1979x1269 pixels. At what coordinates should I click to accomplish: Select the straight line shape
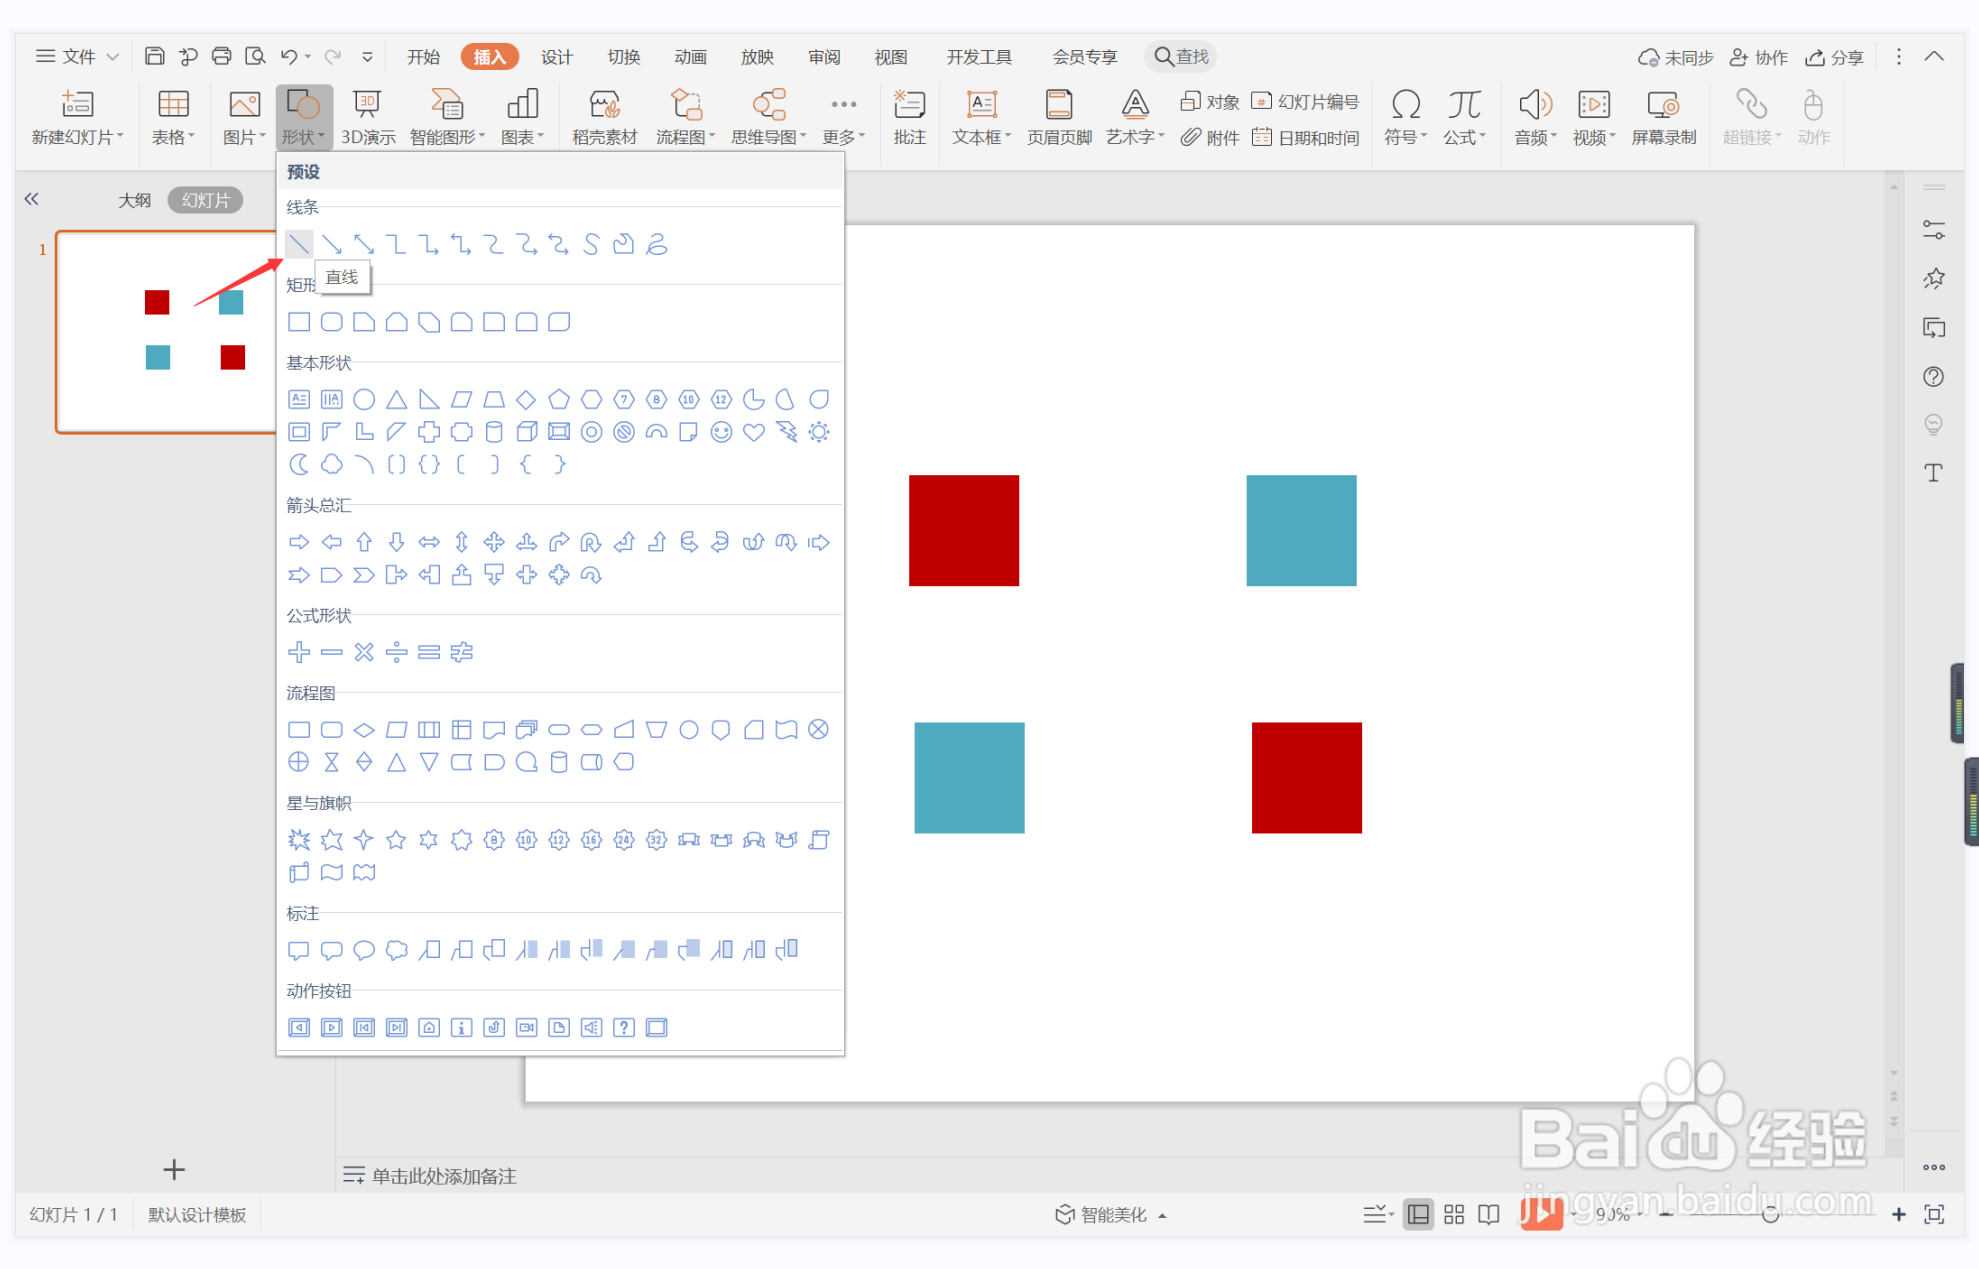coord(299,244)
